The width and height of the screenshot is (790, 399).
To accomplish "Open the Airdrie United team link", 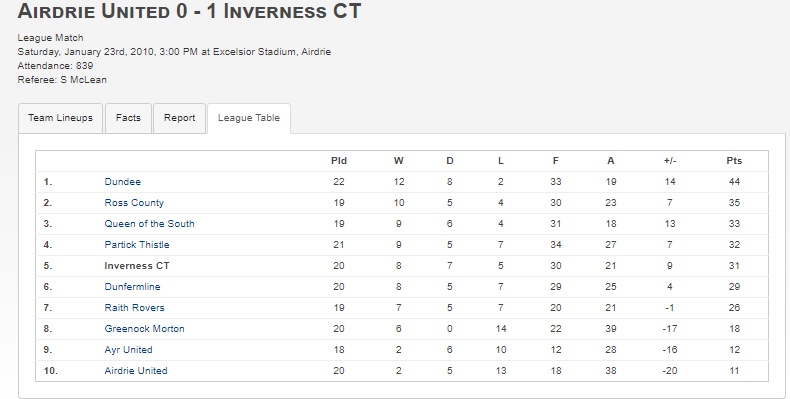I will 136,371.
